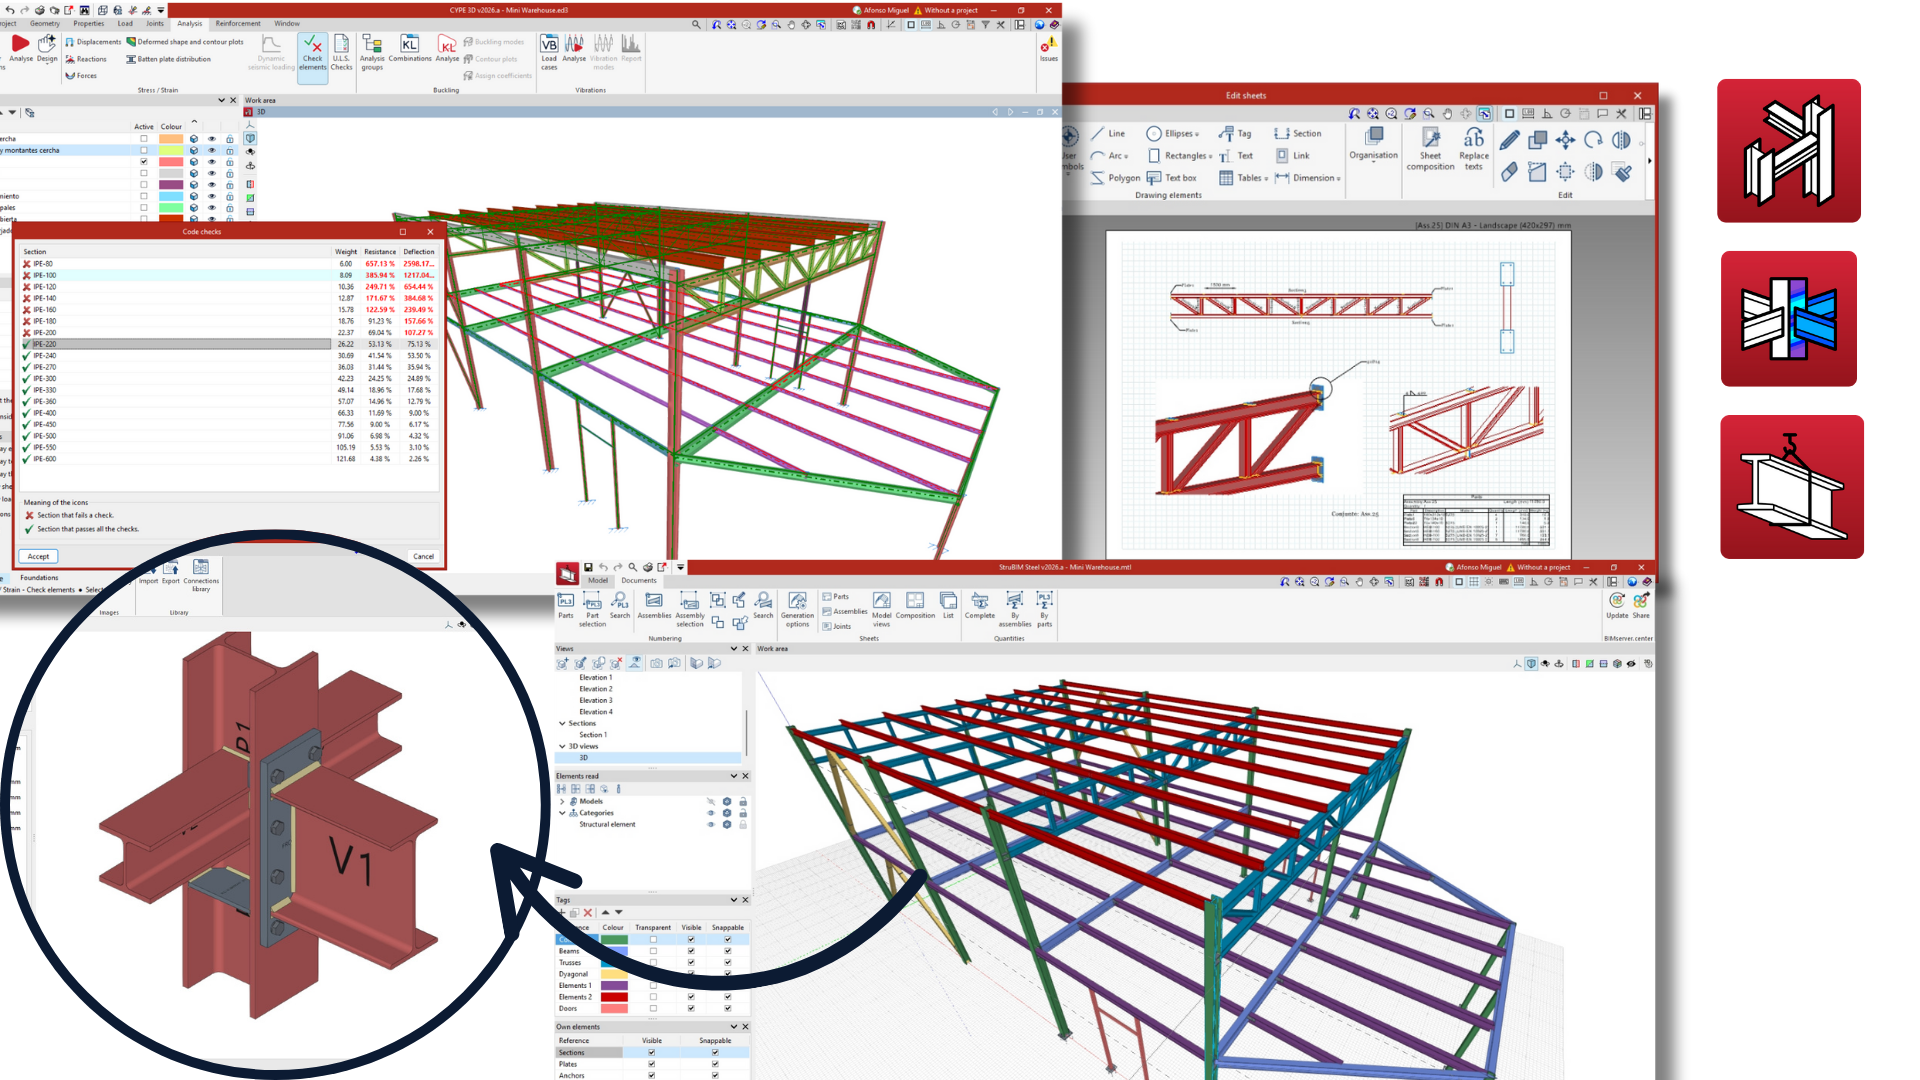Screen dimensions: 1920x1080
Task: Toggle visibility eye for Categories
Action: point(711,813)
